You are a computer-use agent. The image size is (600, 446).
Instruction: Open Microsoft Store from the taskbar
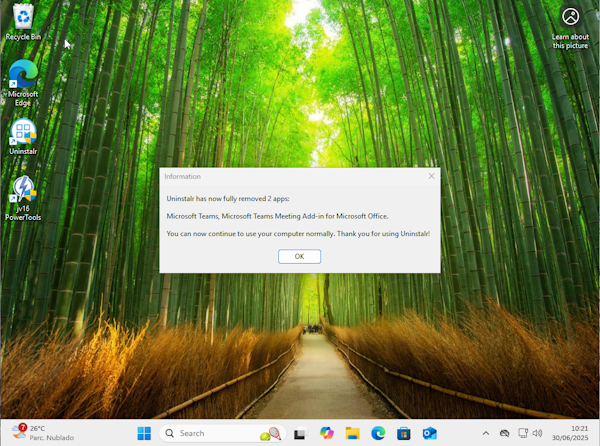pyautogui.click(x=404, y=433)
